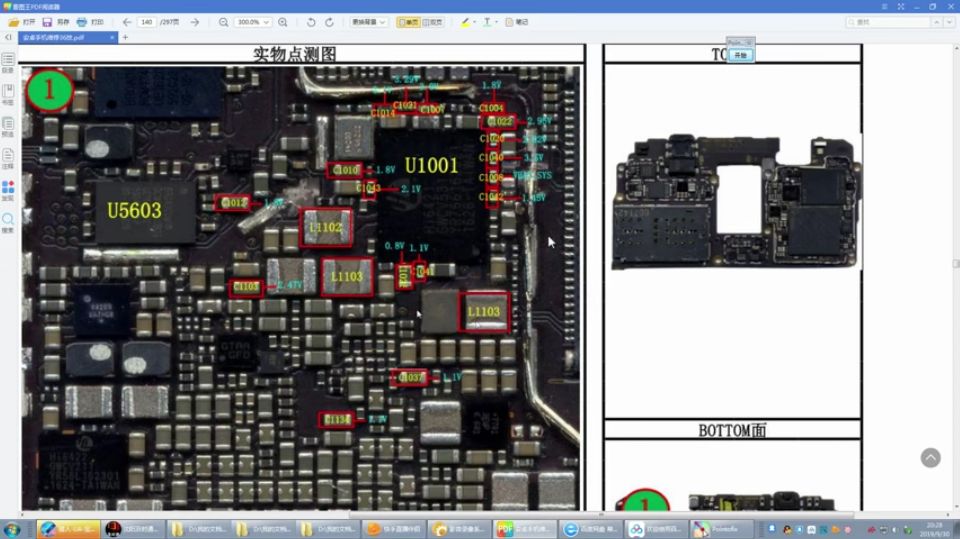960x539 pixels.
Task: Click the search box in the toolbar
Action: [887, 22]
